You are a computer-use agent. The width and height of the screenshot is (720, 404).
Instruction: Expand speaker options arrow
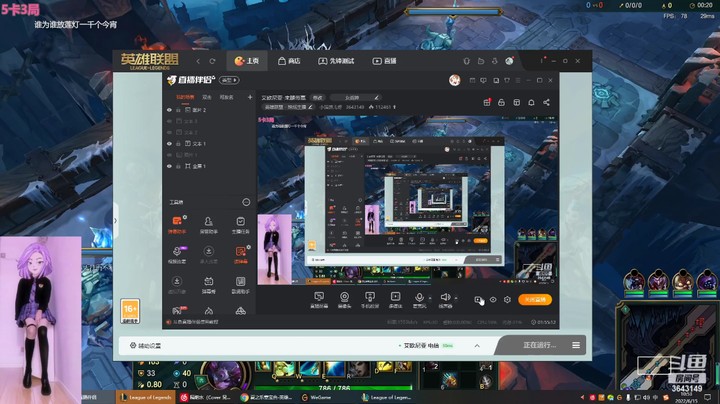pyautogui.click(x=455, y=297)
